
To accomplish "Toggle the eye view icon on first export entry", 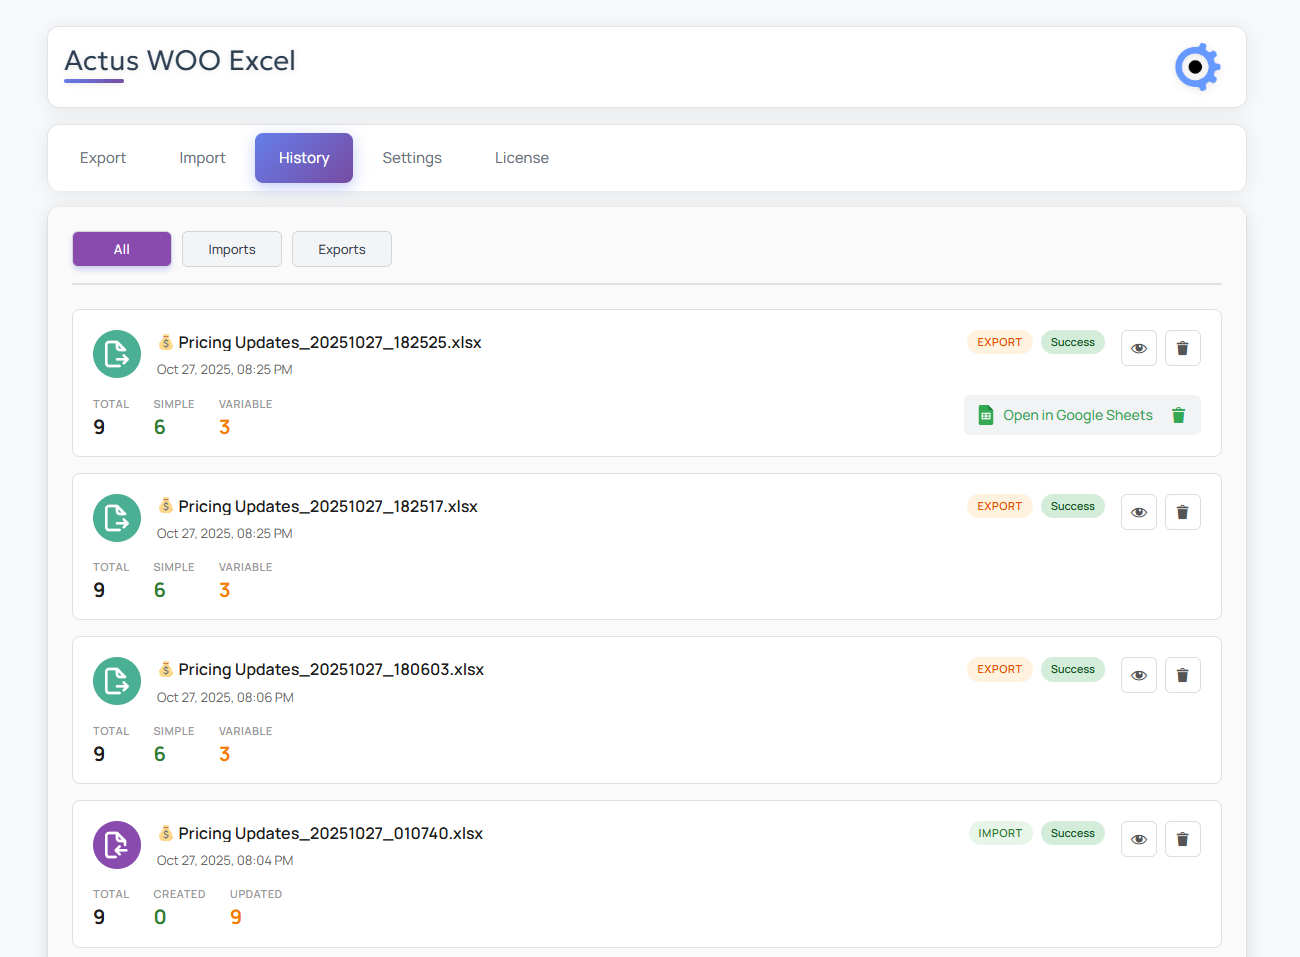I will (x=1138, y=347).
